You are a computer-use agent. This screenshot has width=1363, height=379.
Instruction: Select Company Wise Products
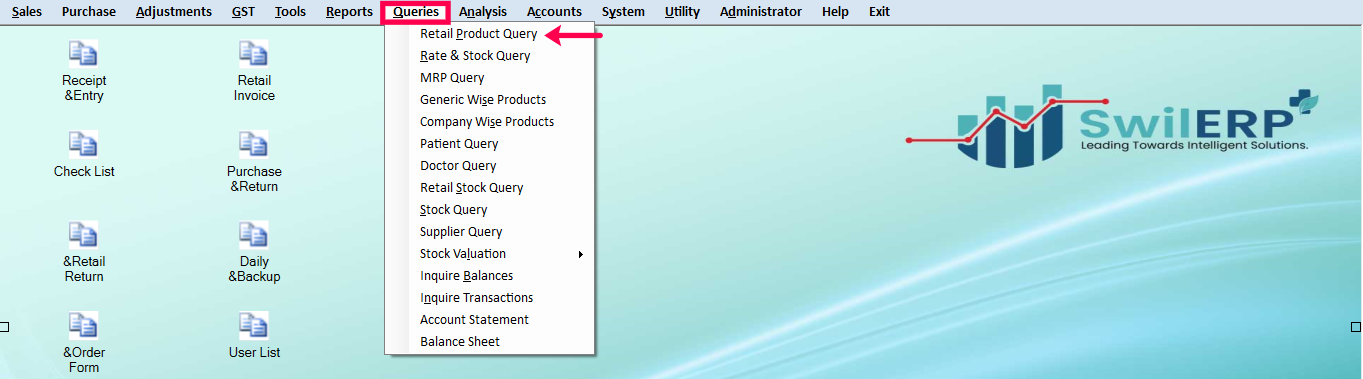[x=490, y=122]
